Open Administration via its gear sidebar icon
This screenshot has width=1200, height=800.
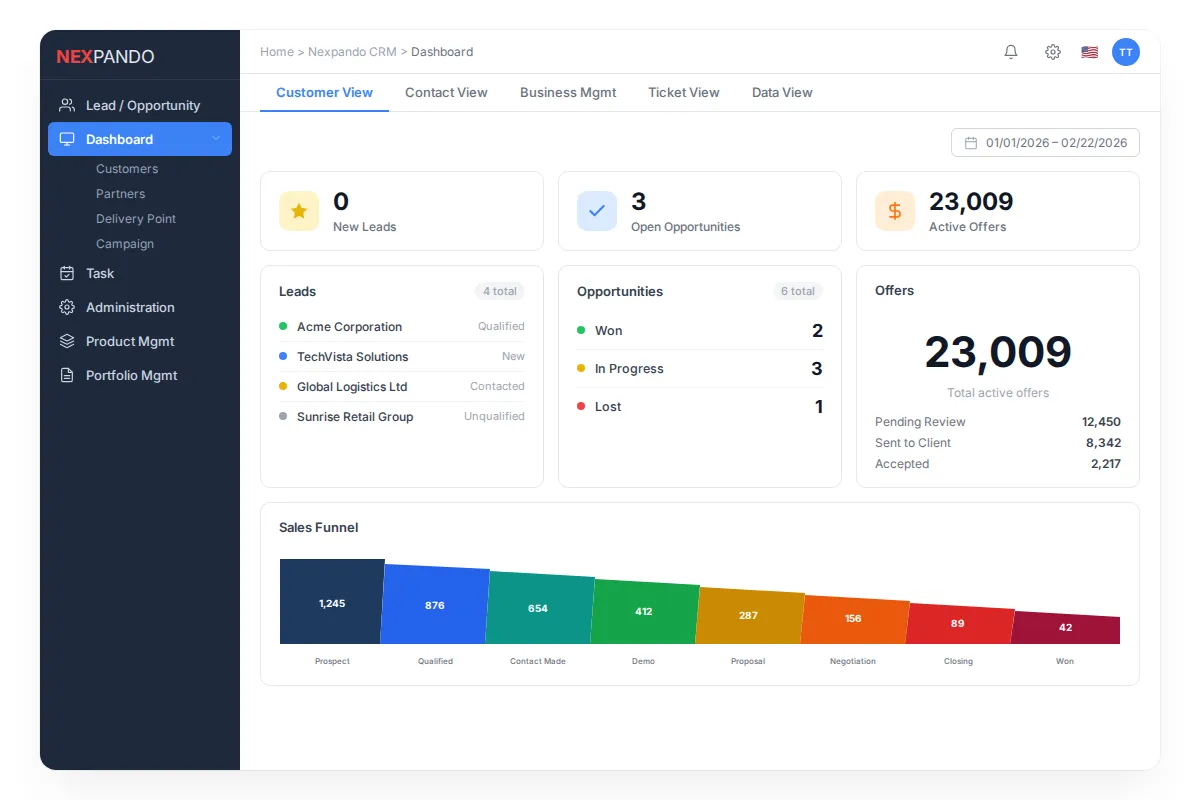point(68,307)
